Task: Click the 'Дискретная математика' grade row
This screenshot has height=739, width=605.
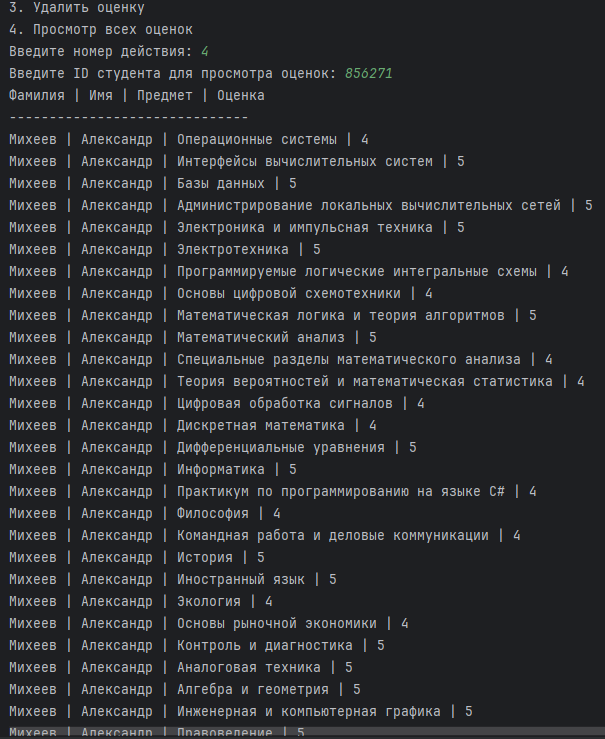Action: pos(193,426)
